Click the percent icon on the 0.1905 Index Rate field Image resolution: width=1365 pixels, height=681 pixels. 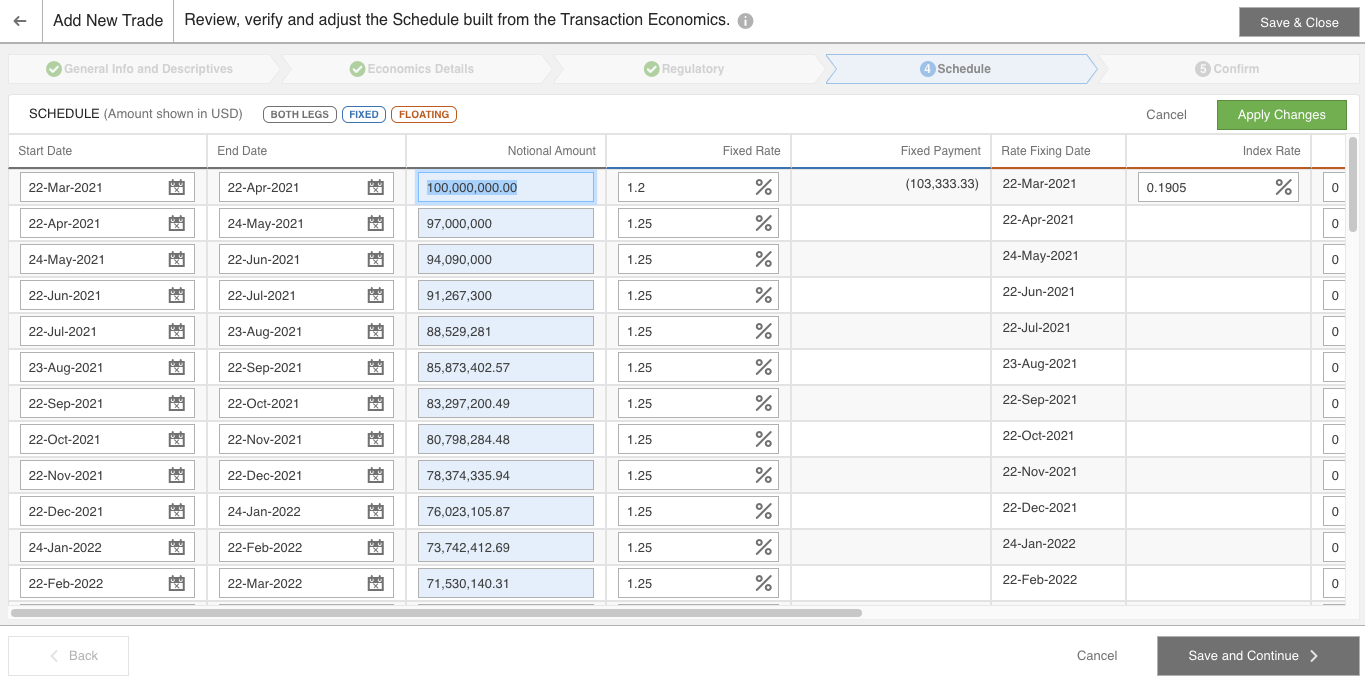1283,187
